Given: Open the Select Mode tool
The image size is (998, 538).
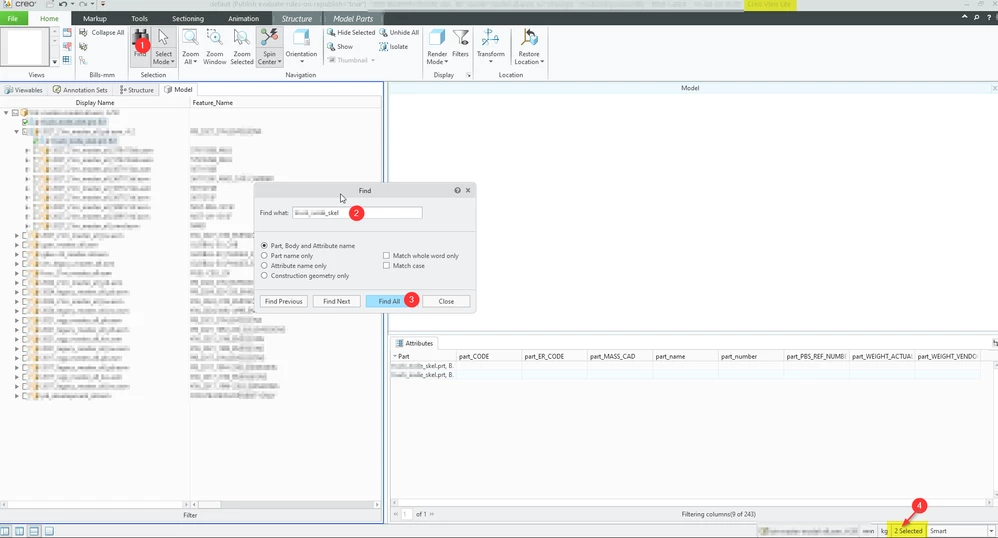Looking at the screenshot, I should tap(163, 46).
